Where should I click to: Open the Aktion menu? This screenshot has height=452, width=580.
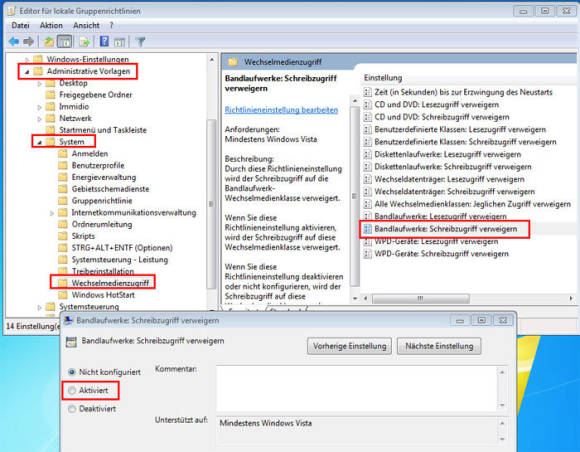51,26
